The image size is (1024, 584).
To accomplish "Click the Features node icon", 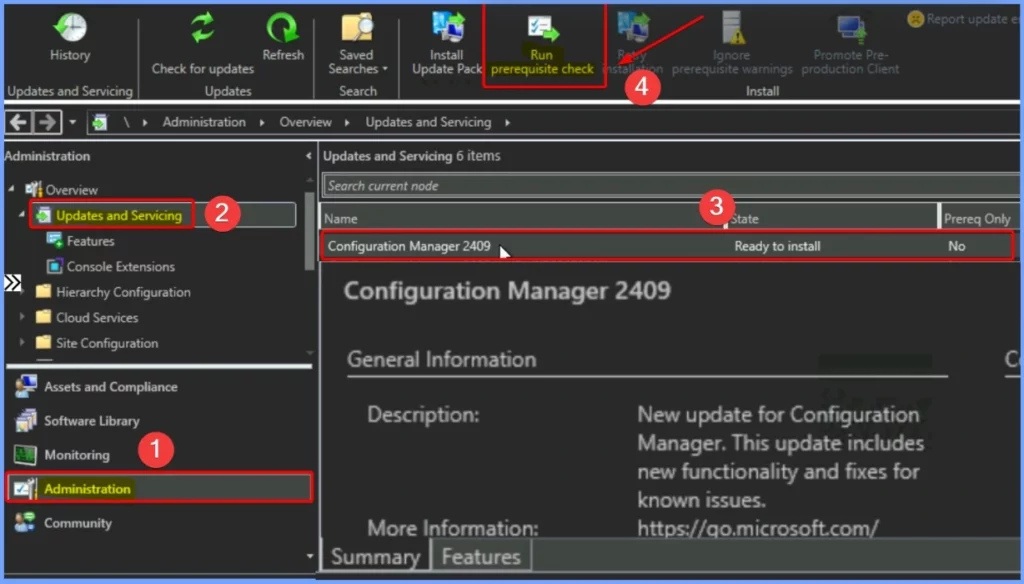I will click(x=54, y=240).
